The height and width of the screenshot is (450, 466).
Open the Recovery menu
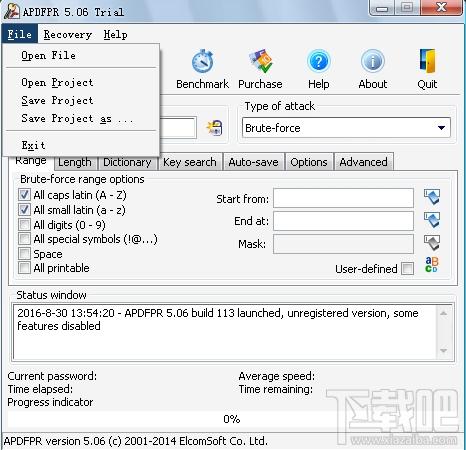pos(68,34)
